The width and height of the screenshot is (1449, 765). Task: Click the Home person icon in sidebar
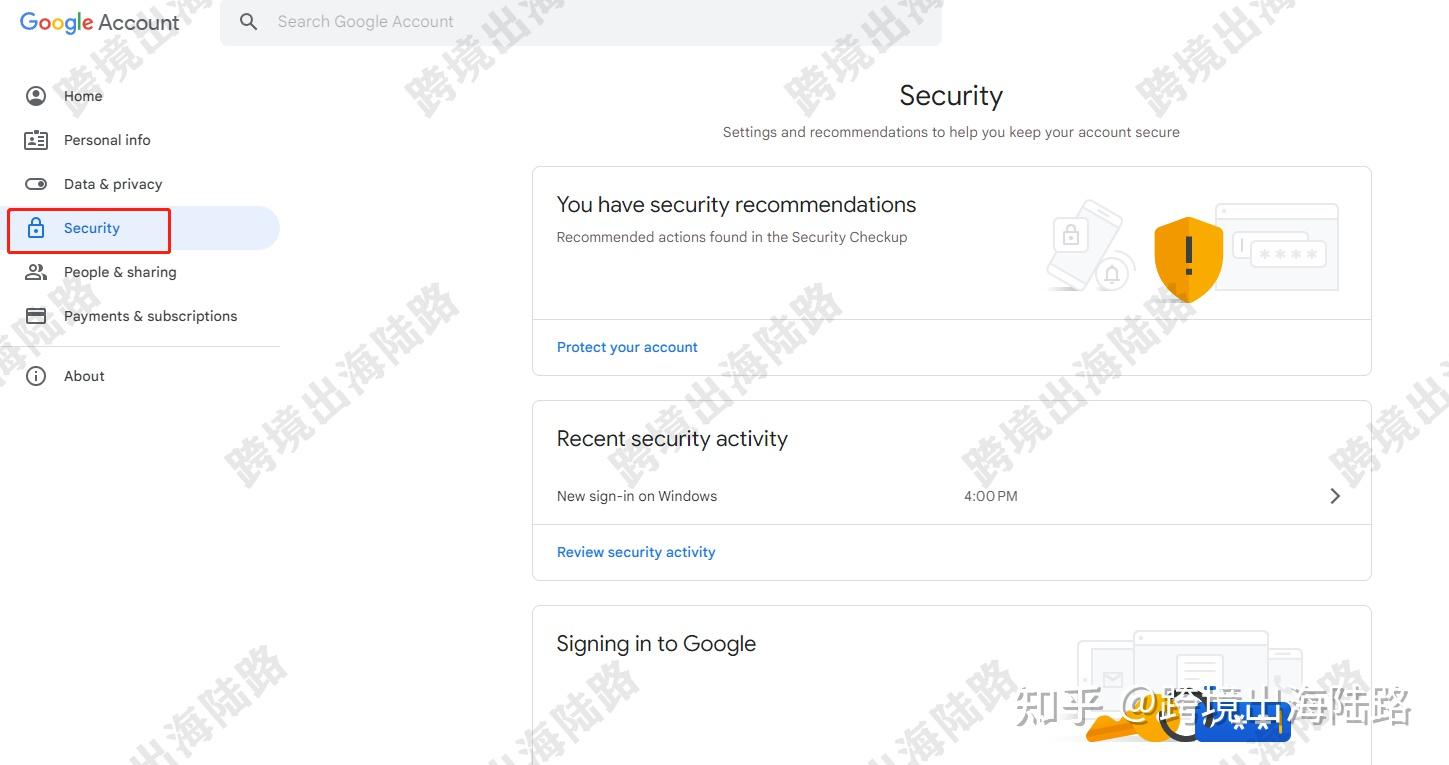[x=36, y=96]
